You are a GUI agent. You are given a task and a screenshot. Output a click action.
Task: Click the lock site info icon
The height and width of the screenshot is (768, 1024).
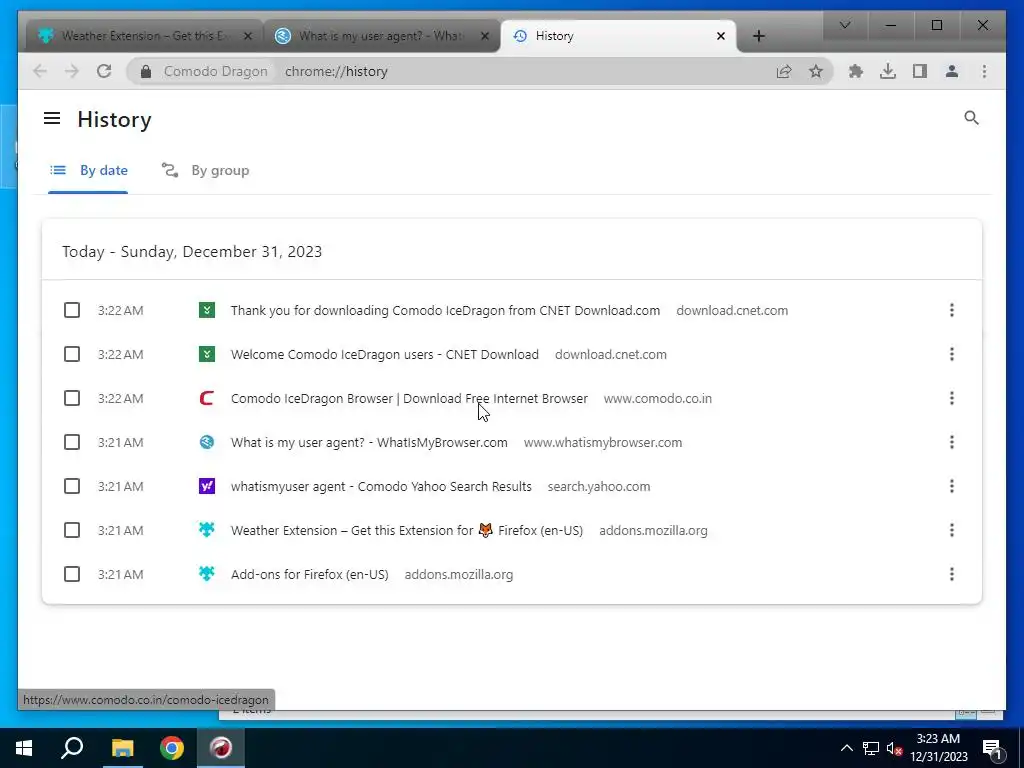(x=146, y=71)
